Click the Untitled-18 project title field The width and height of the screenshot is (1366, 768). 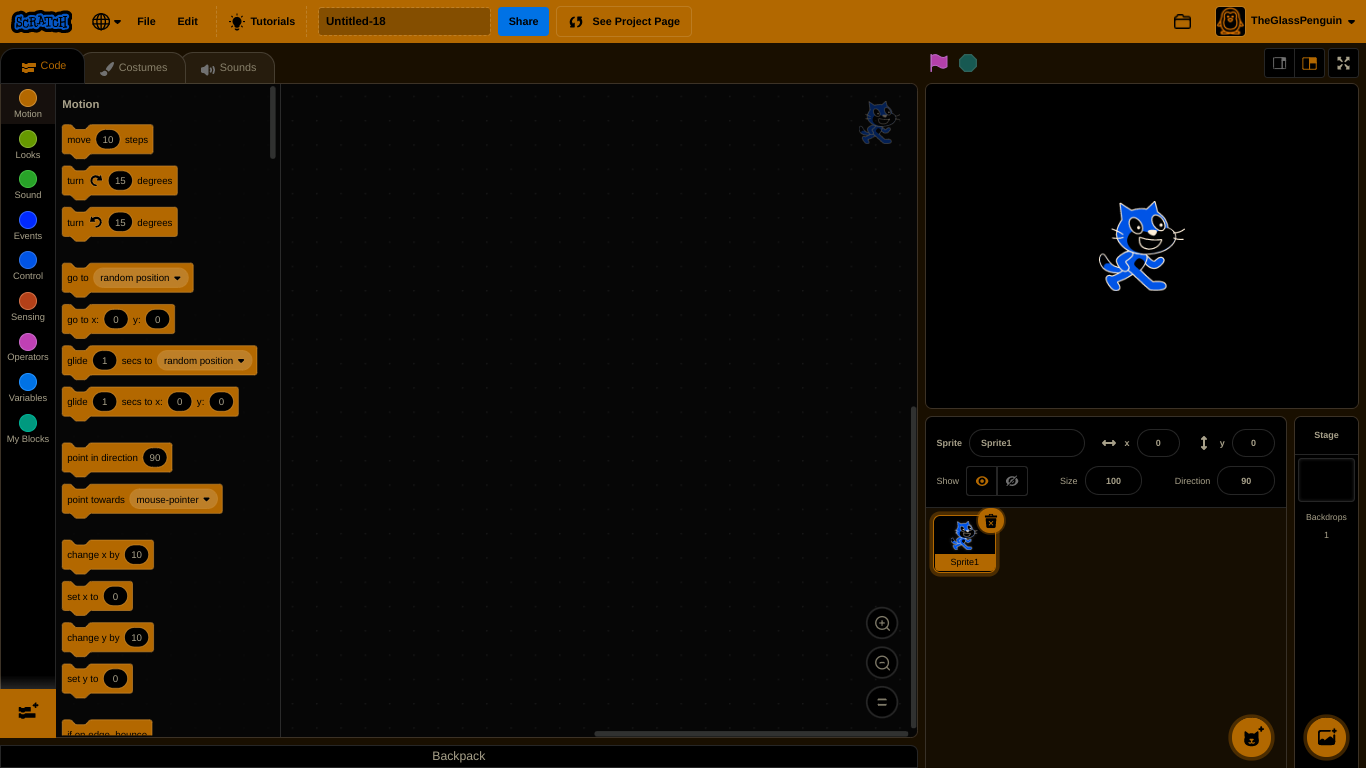tap(403, 20)
